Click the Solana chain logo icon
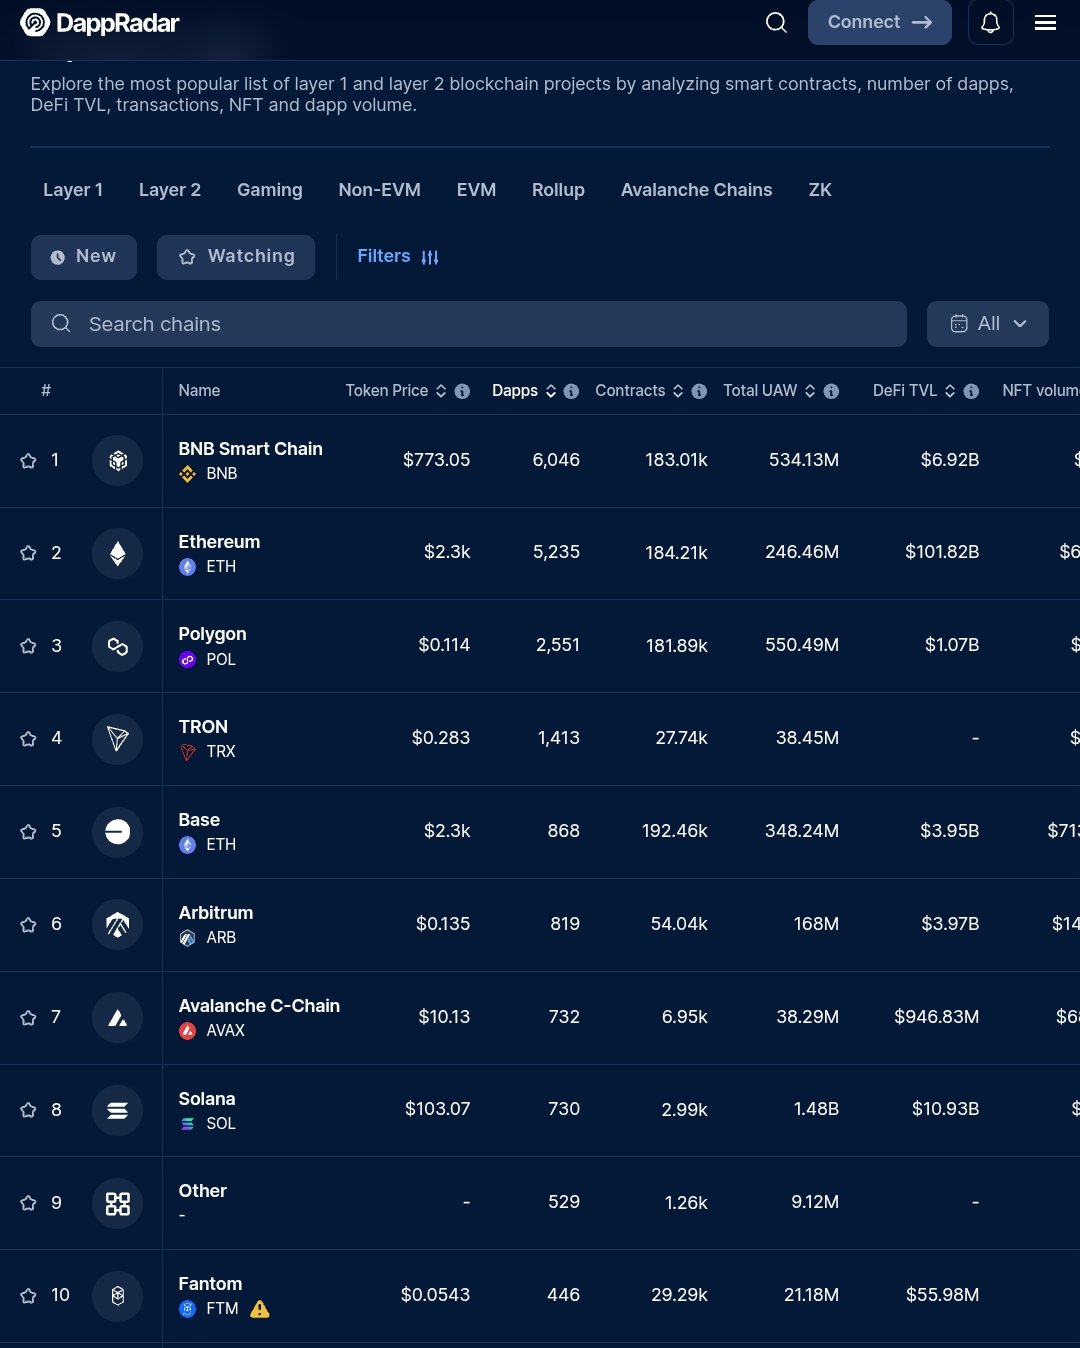Viewport: 1080px width, 1348px height. 118,1110
